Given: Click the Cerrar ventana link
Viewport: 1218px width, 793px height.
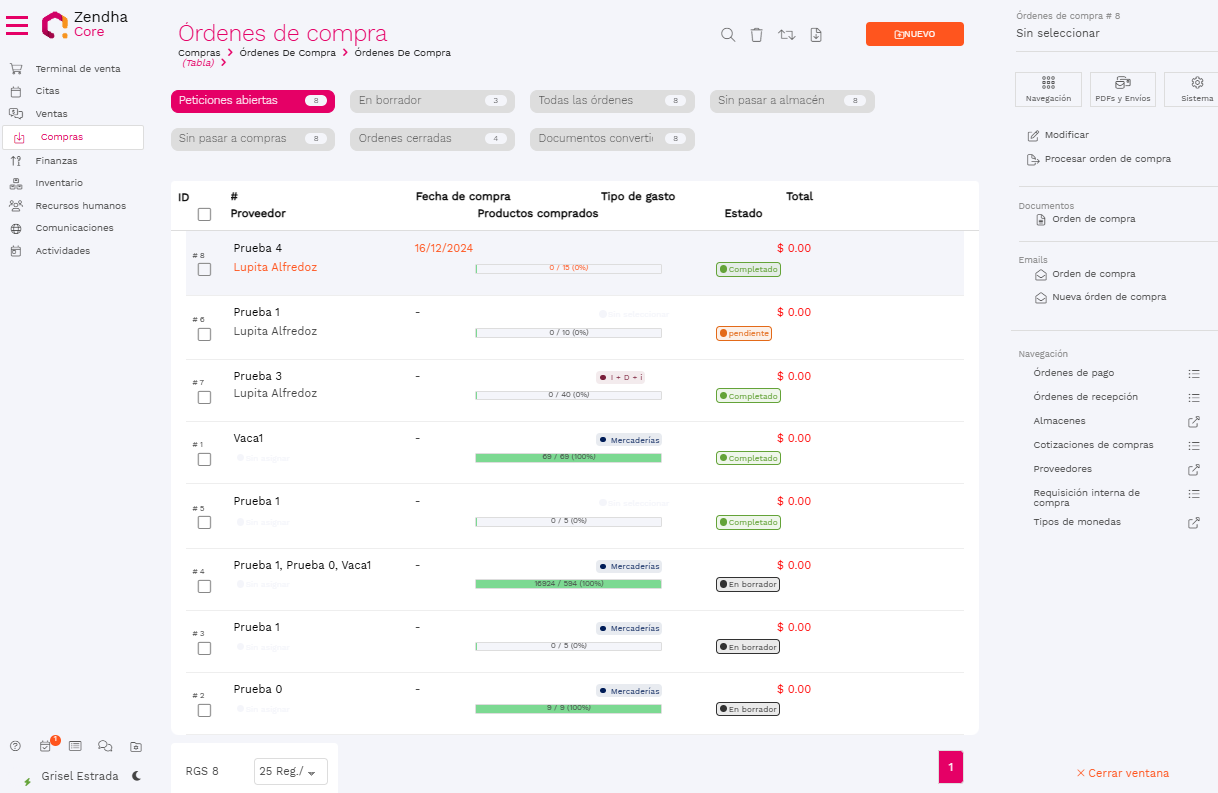Looking at the screenshot, I should click(x=1122, y=773).
